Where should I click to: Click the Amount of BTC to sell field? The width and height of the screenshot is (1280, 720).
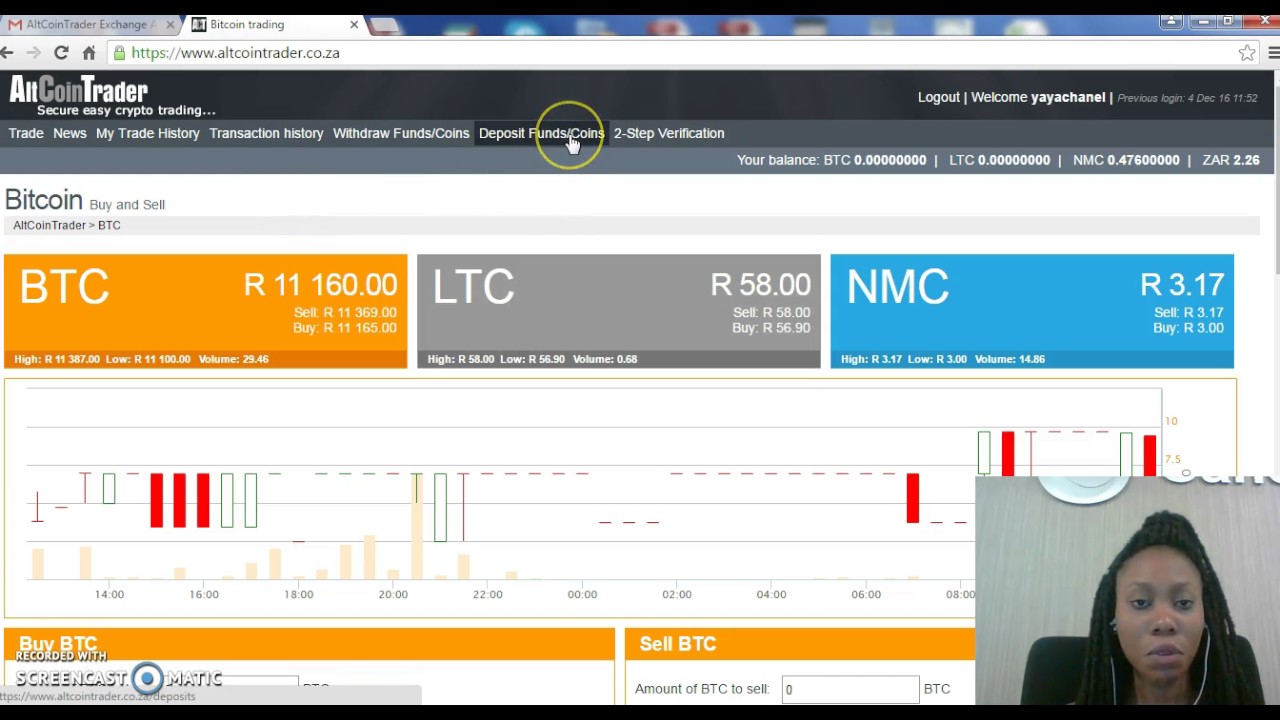pyautogui.click(x=850, y=689)
